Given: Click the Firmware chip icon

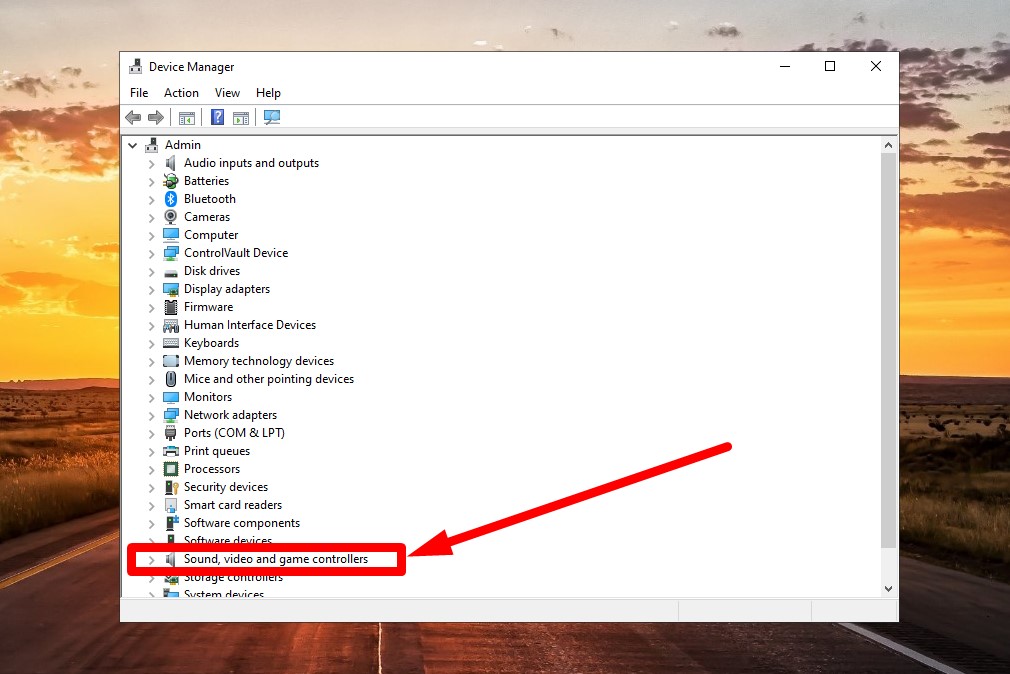Looking at the screenshot, I should coord(171,307).
